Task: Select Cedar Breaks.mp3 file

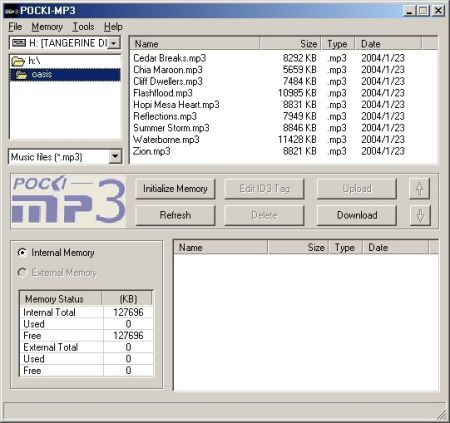Action: pyautogui.click(x=170, y=58)
